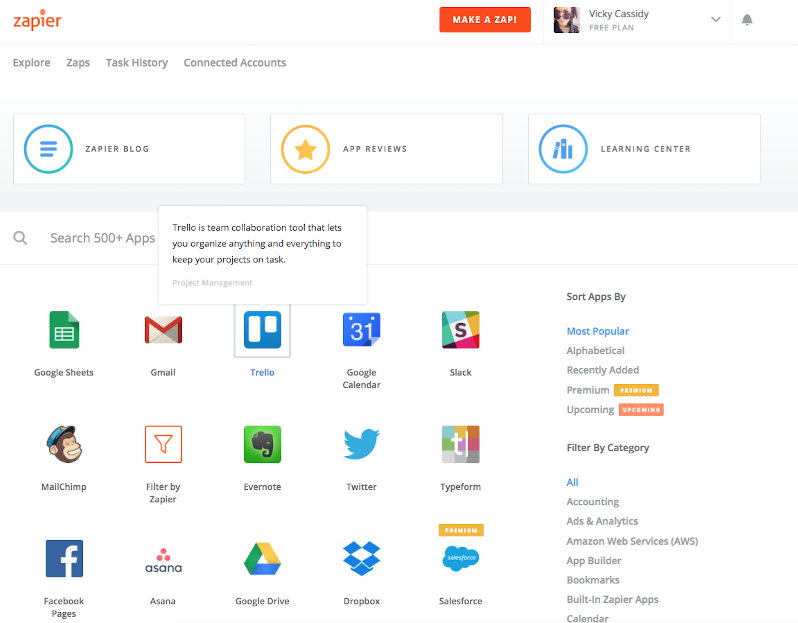Open the MailChimp monkey icon
798x623 pixels.
[64, 444]
